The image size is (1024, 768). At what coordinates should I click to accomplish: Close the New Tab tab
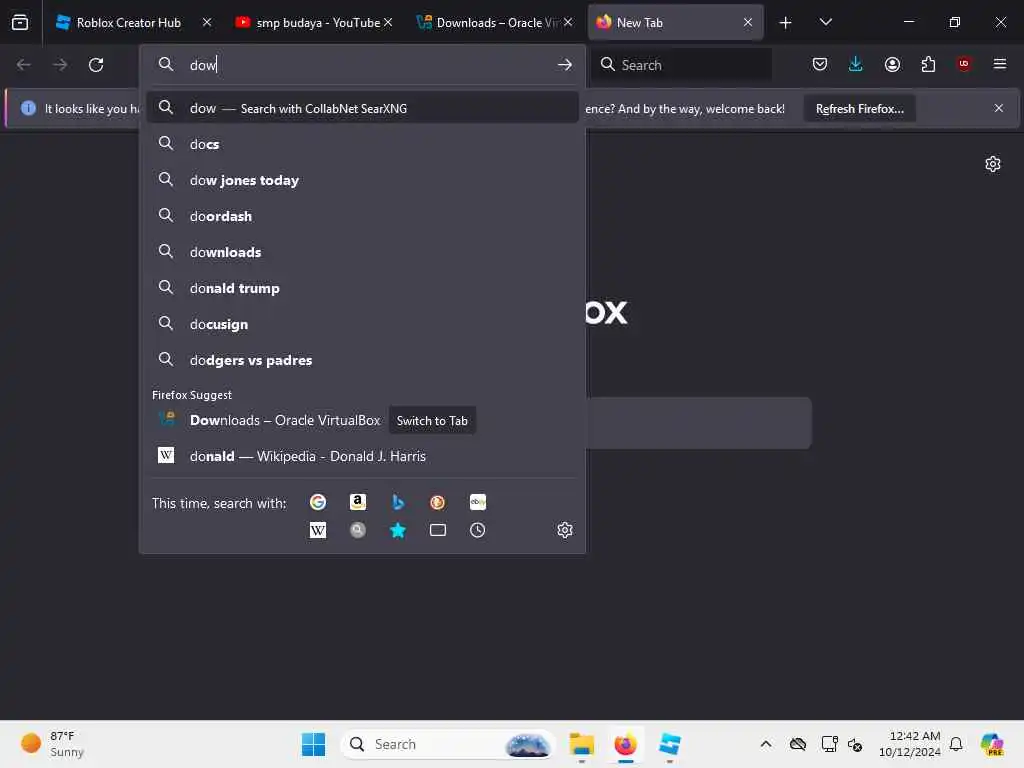[748, 22]
